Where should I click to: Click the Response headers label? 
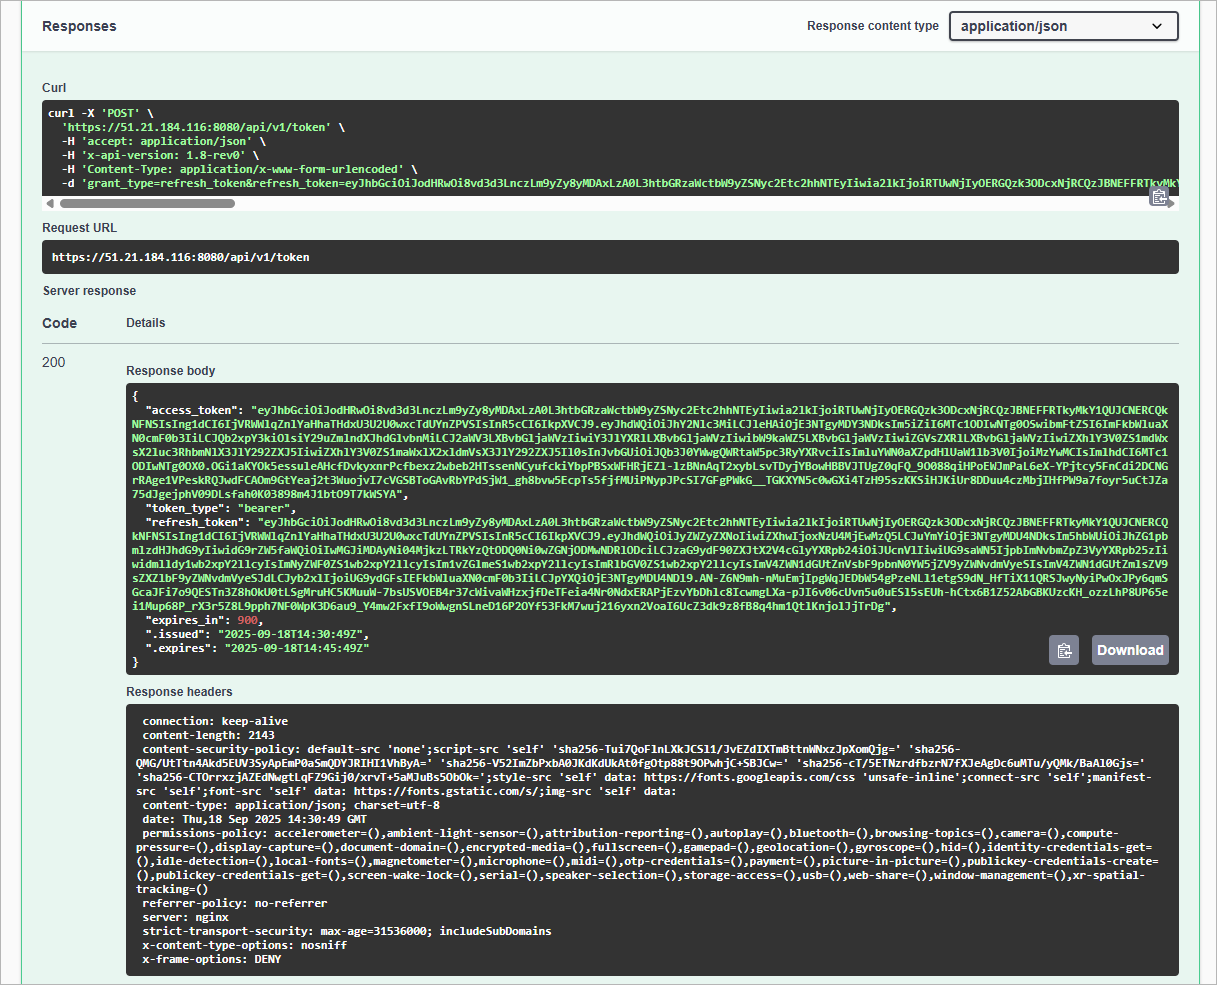pos(179,692)
